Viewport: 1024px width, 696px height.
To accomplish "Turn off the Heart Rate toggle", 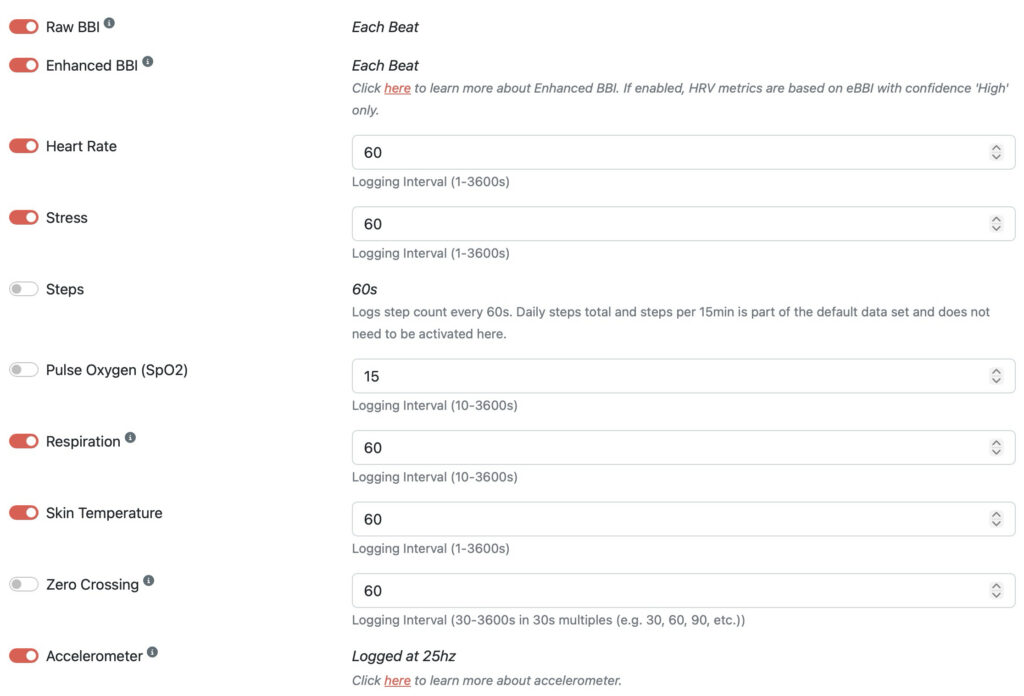I will [24, 146].
